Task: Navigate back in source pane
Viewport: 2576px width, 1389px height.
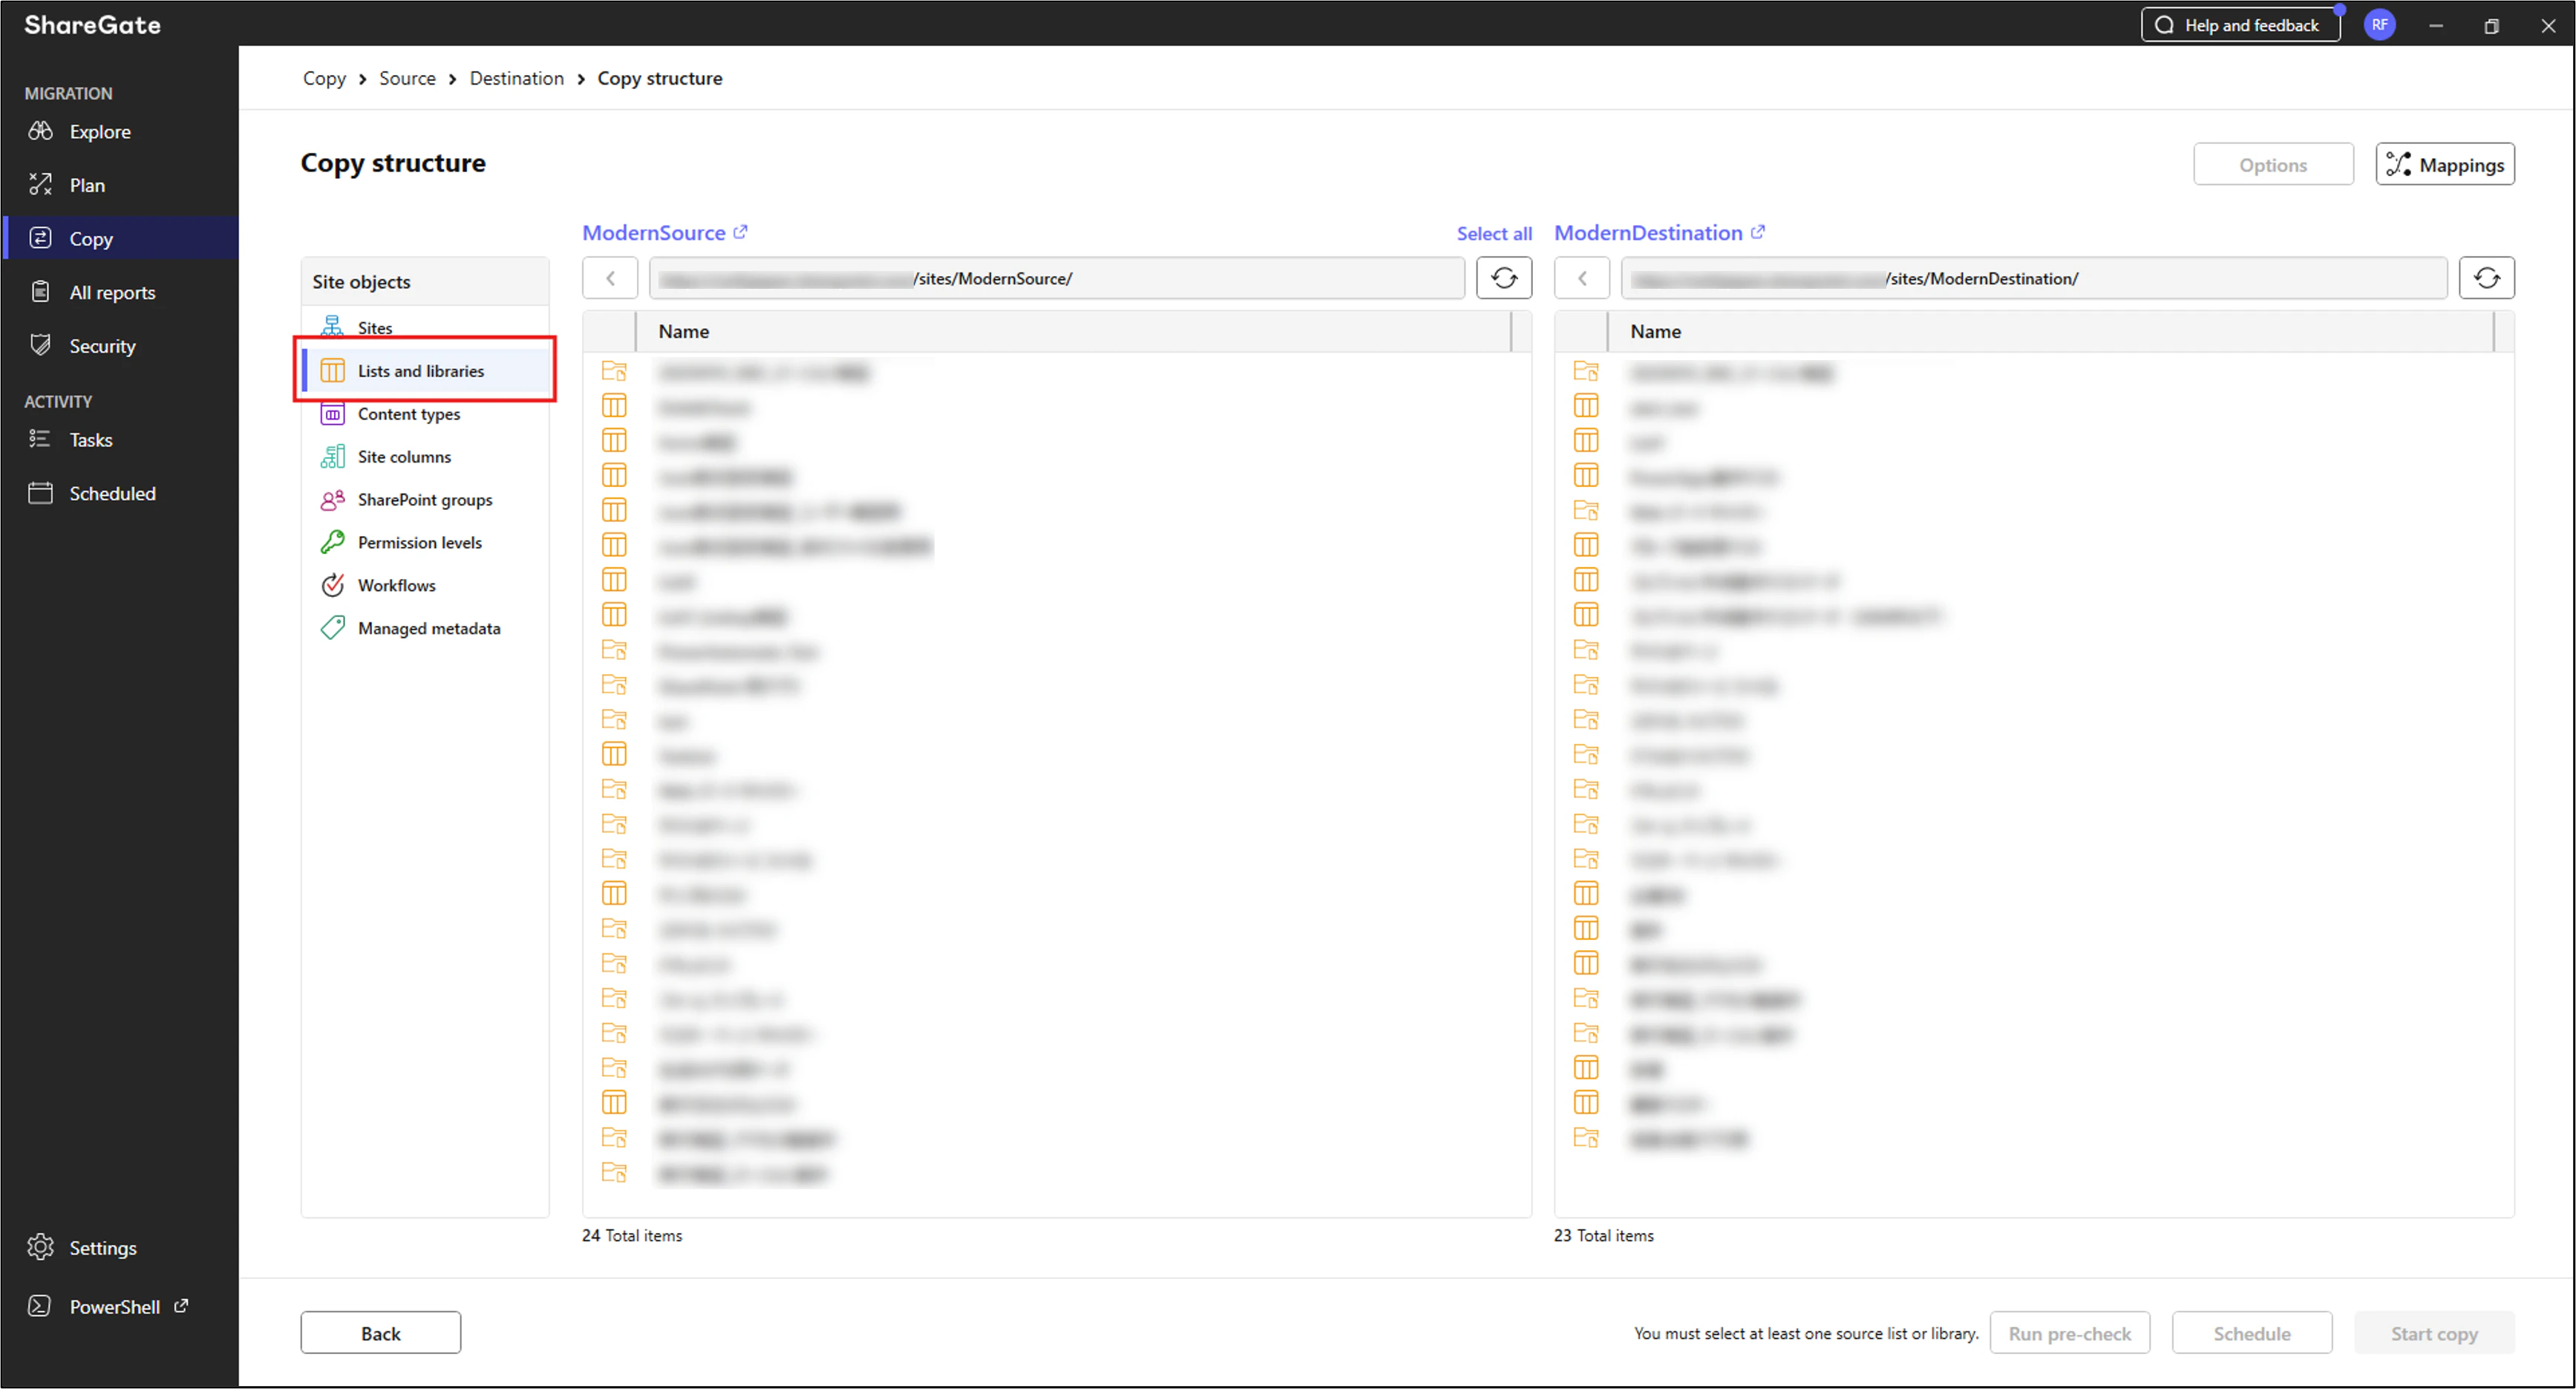Action: pos(610,278)
